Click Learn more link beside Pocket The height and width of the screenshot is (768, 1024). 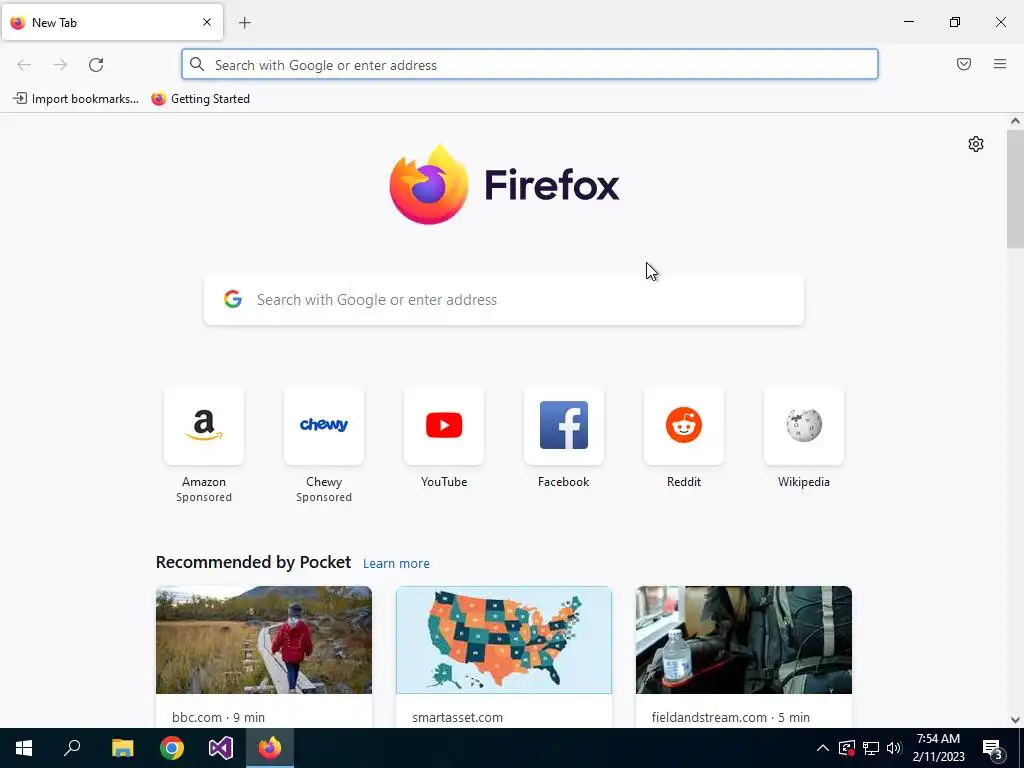[396, 564]
